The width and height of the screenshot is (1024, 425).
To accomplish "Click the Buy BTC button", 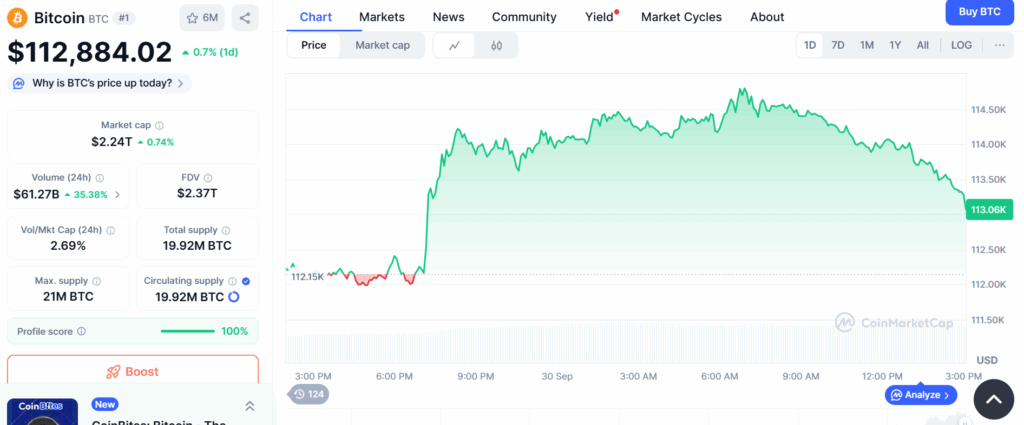I will coord(979,12).
